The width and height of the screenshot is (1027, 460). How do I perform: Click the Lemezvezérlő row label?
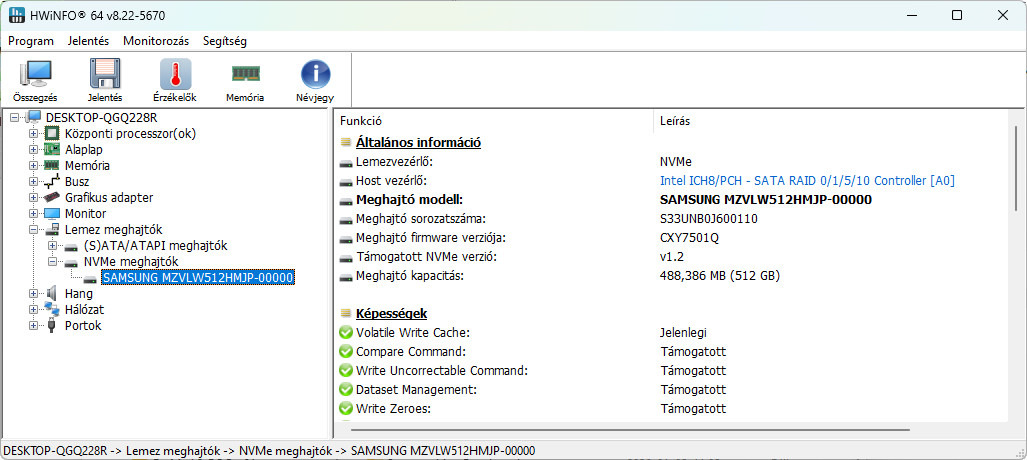tap(395, 161)
